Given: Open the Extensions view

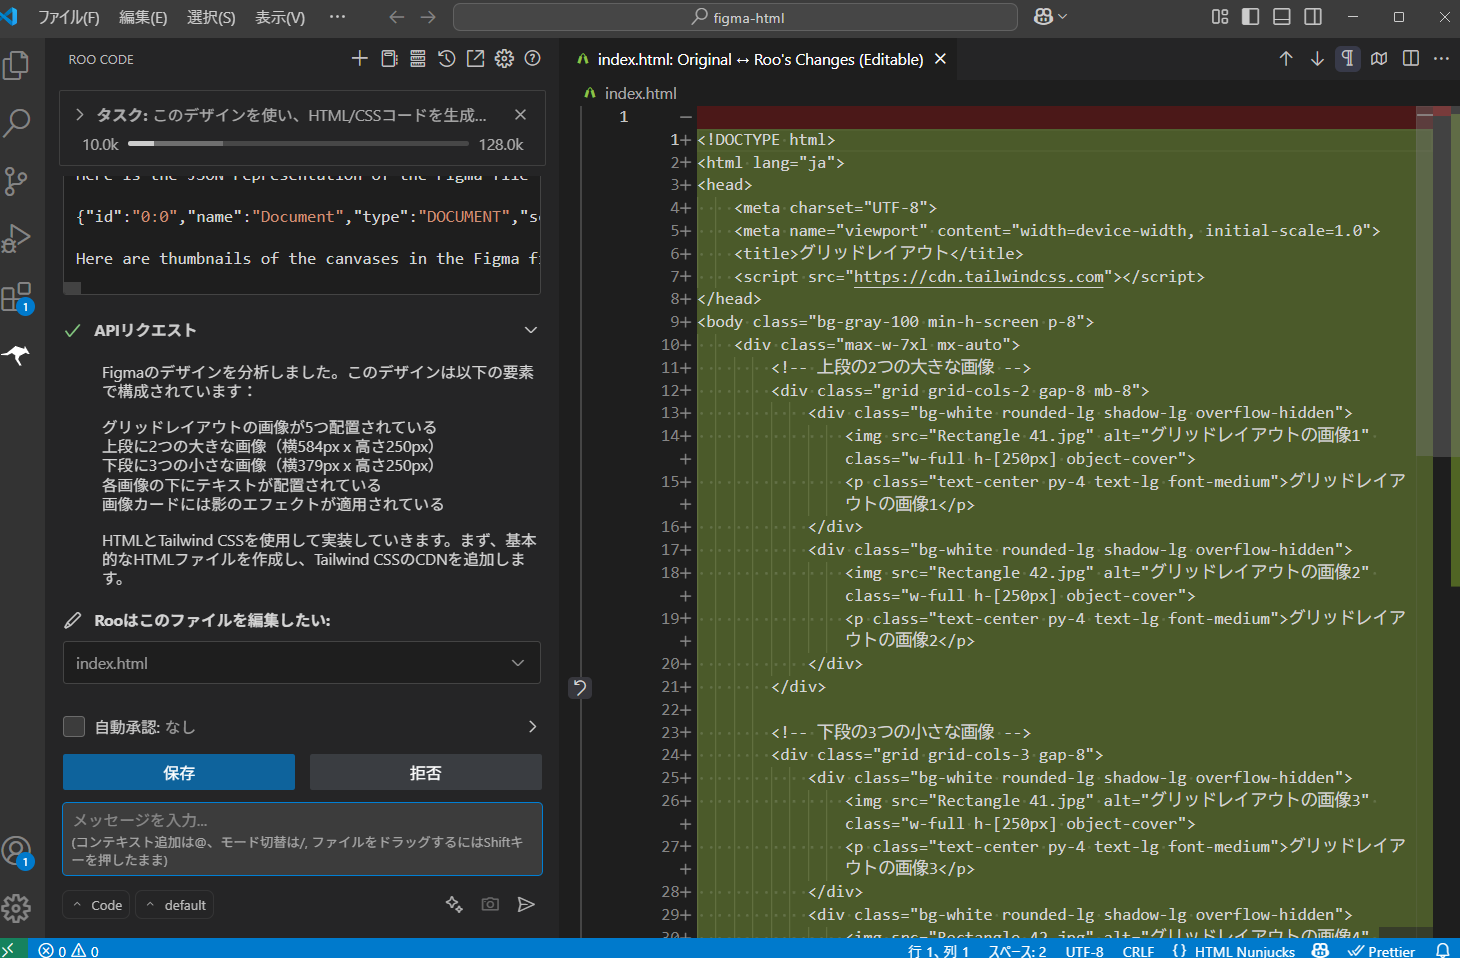Looking at the screenshot, I should pos(17,297).
